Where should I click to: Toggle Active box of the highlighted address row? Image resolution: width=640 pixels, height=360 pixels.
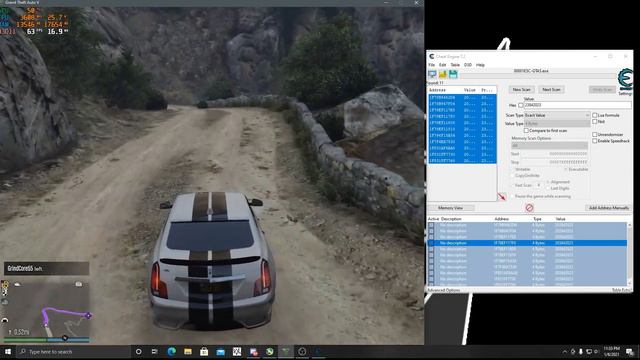tap(431, 243)
